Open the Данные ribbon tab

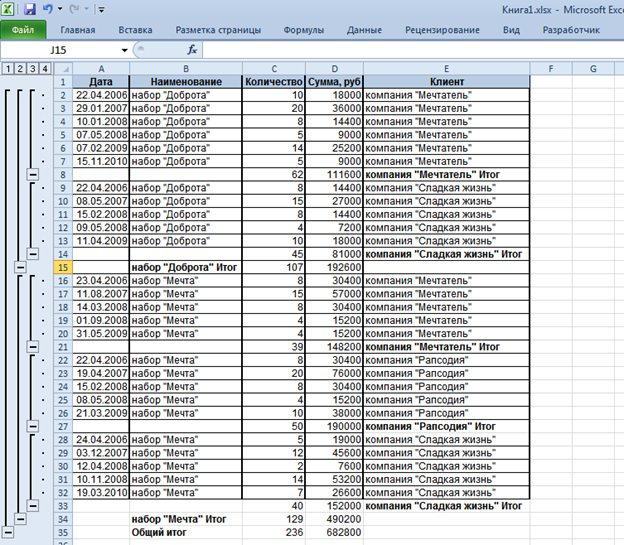[x=364, y=30]
